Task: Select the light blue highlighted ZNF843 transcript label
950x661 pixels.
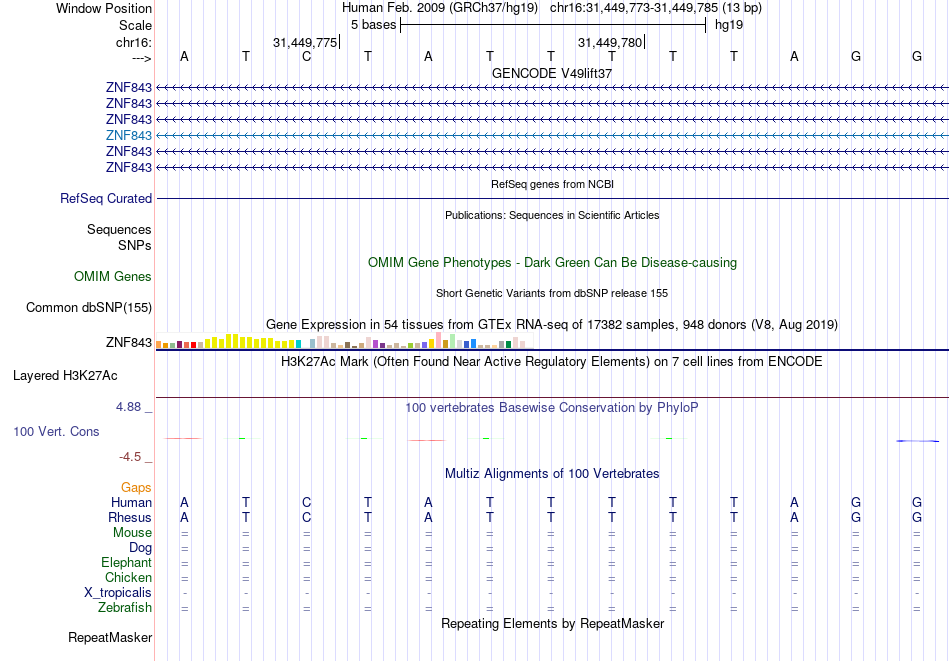Action: pyautogui.click(x=128, y=135)
